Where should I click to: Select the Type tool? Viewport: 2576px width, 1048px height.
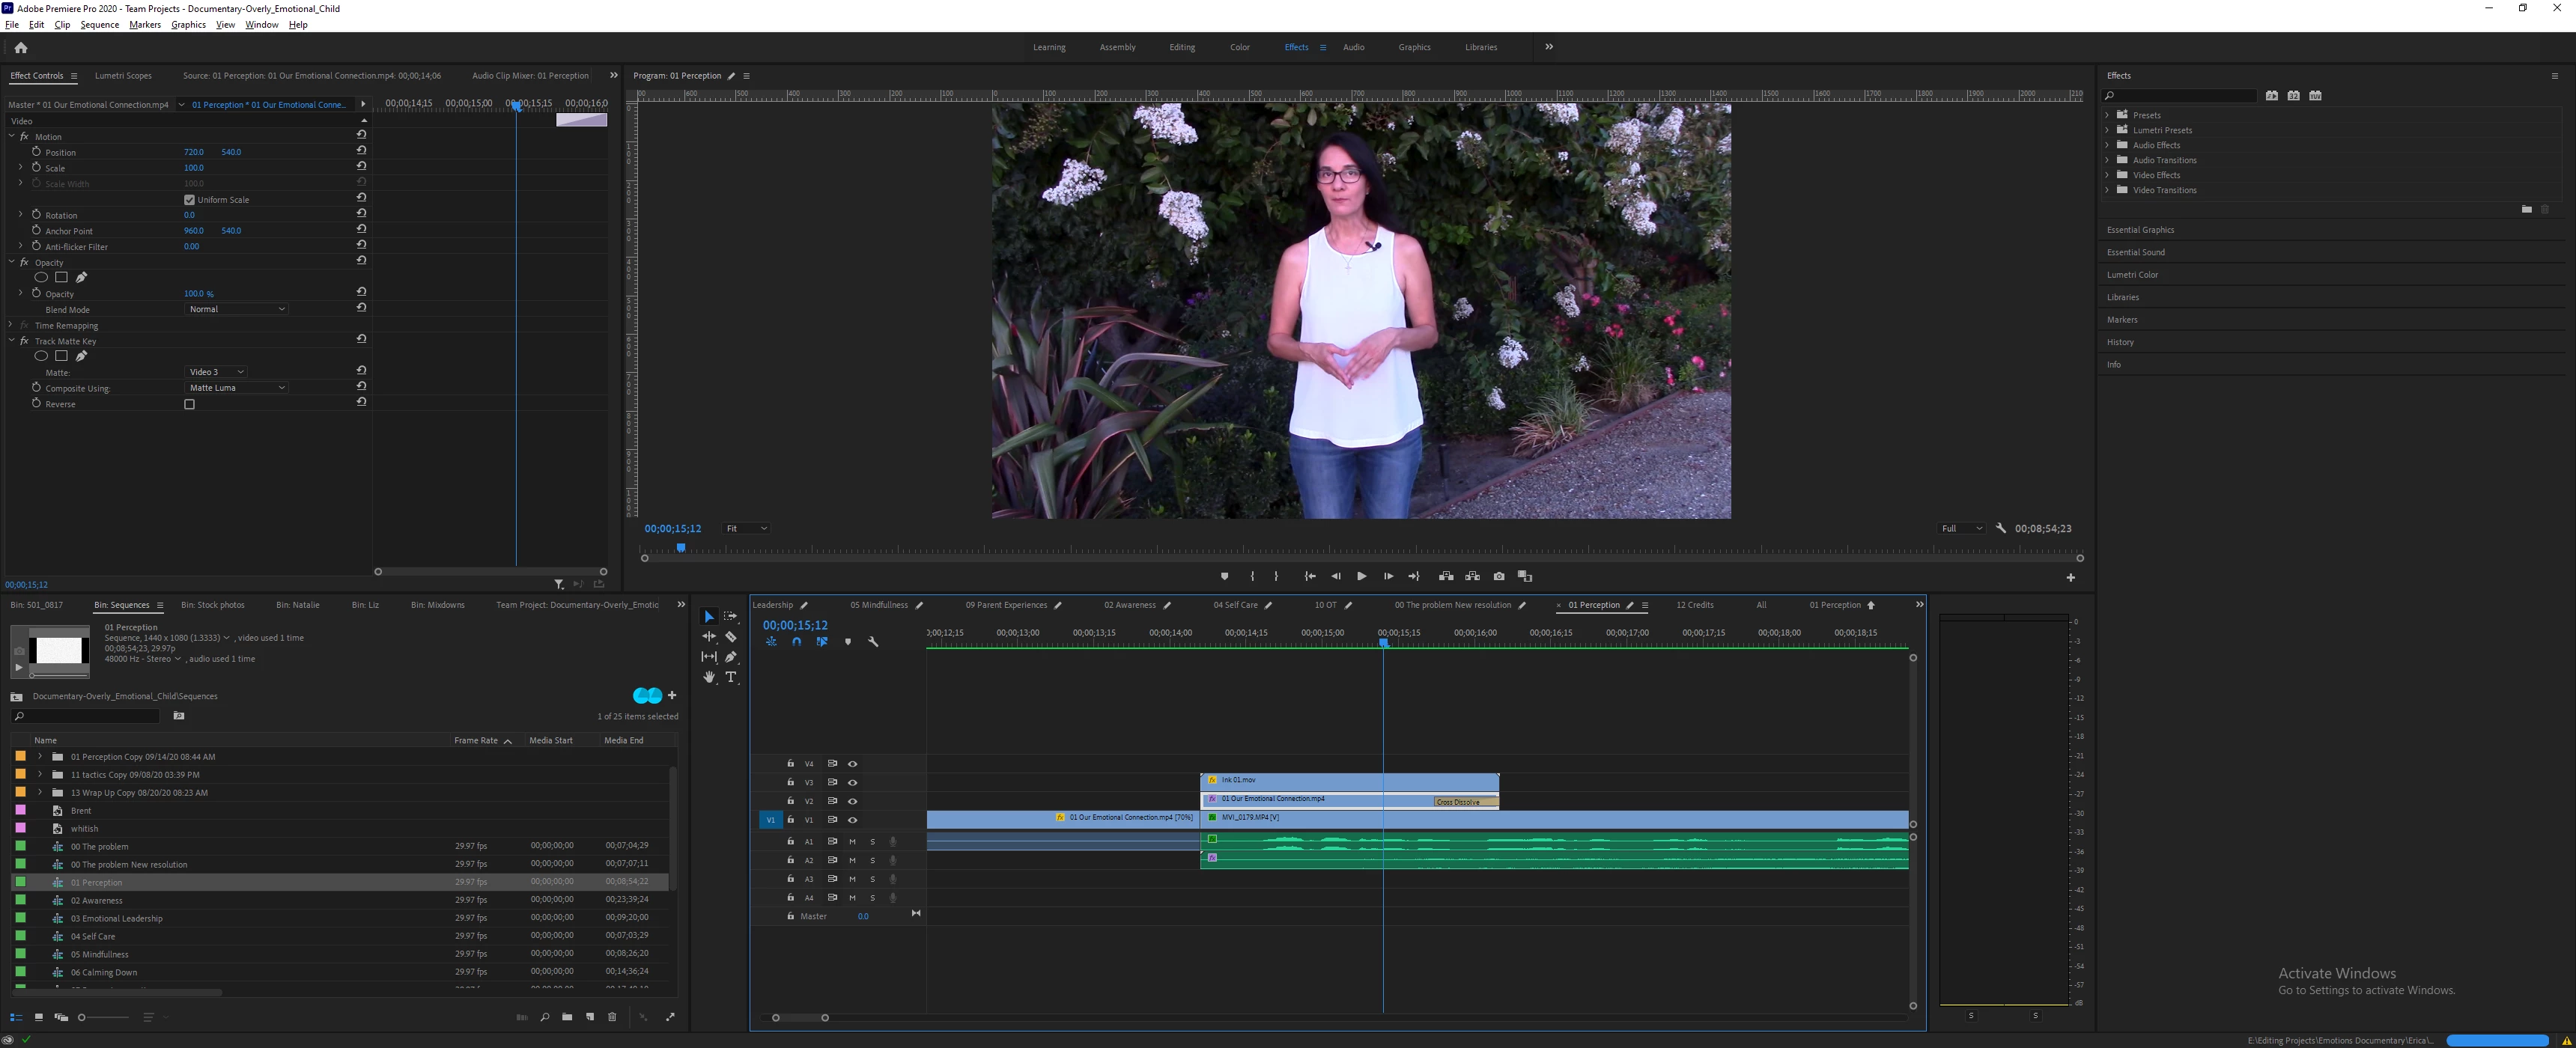tap(731, 678)
